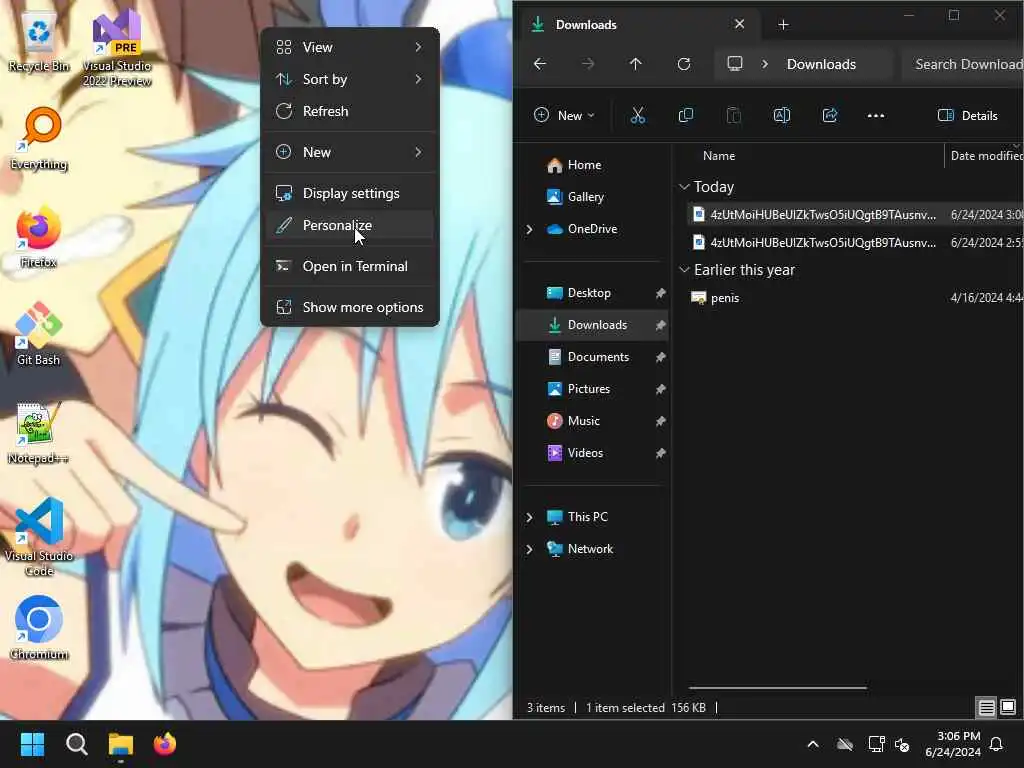Go forward with Explorer's forward arrow

tap(588, 64)
